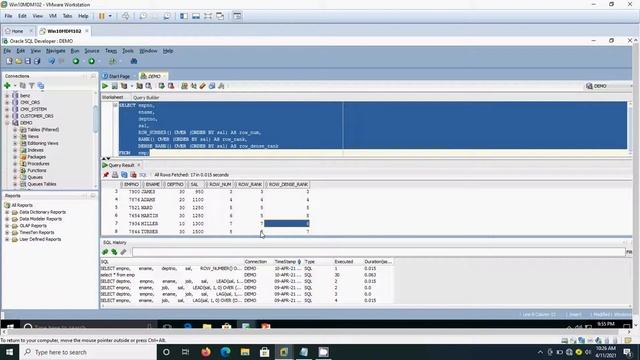Click the SQL History filter input field
The width and height of the screenshot is (640, 360).
point(378,252)
